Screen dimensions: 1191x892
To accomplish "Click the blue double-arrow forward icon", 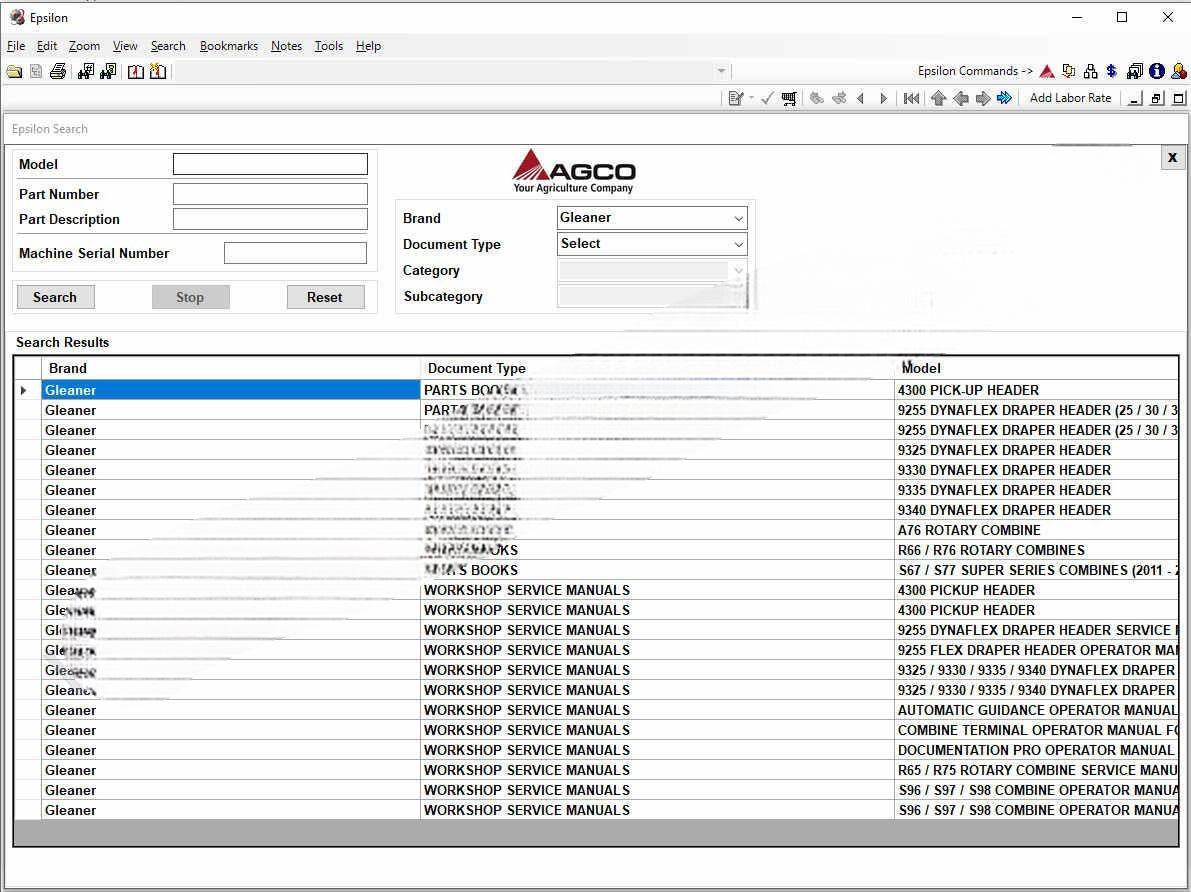I will 1004,98.
